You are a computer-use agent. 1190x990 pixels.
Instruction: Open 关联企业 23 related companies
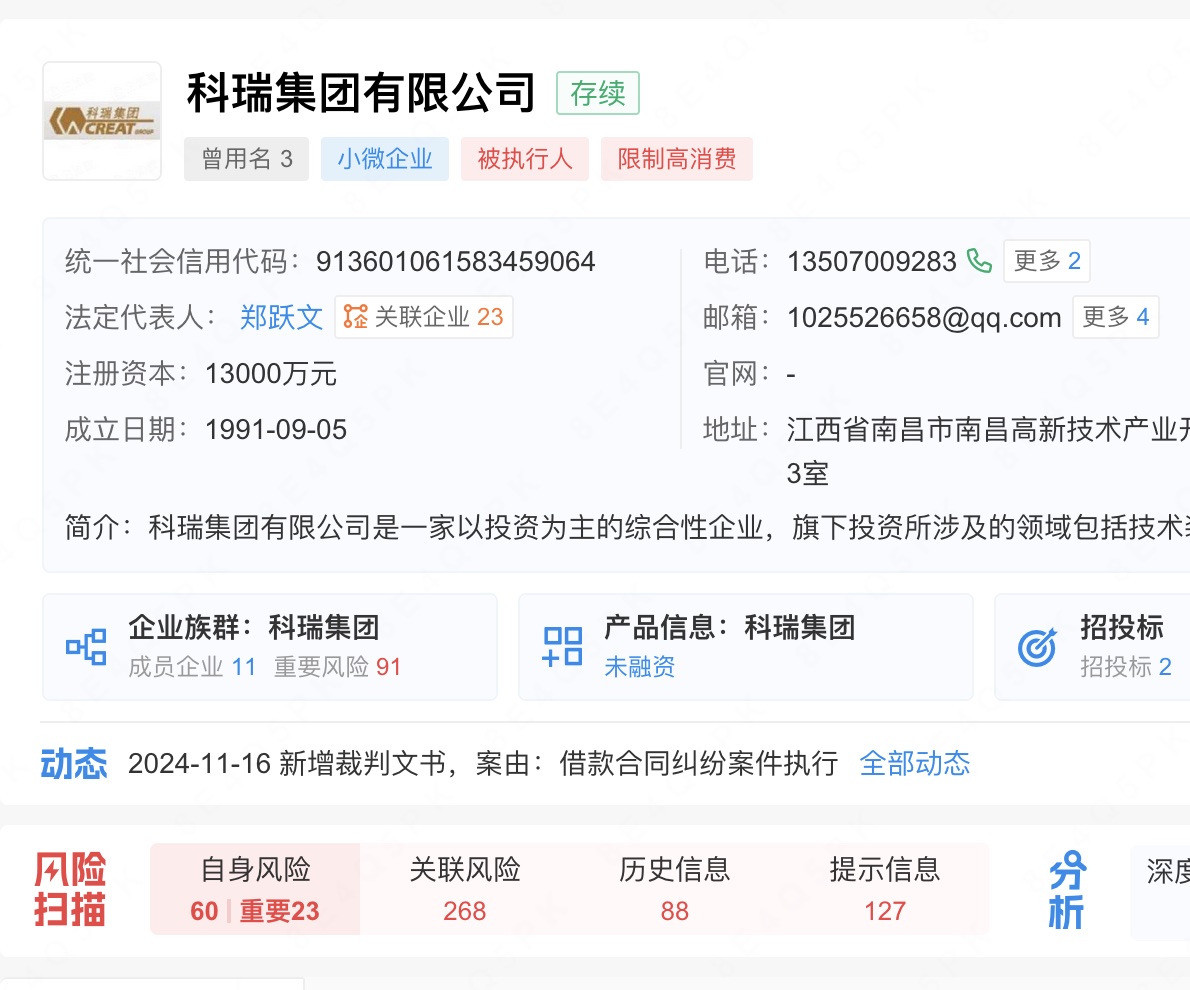(424, 317)
